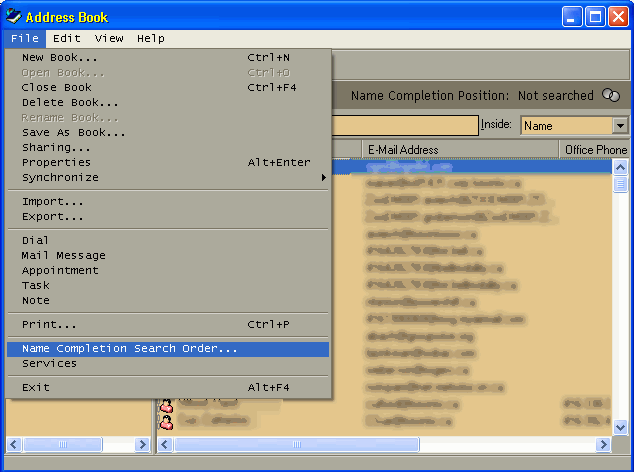
Task: Select the Dial menu item
Action: click(x=168, y=240)
